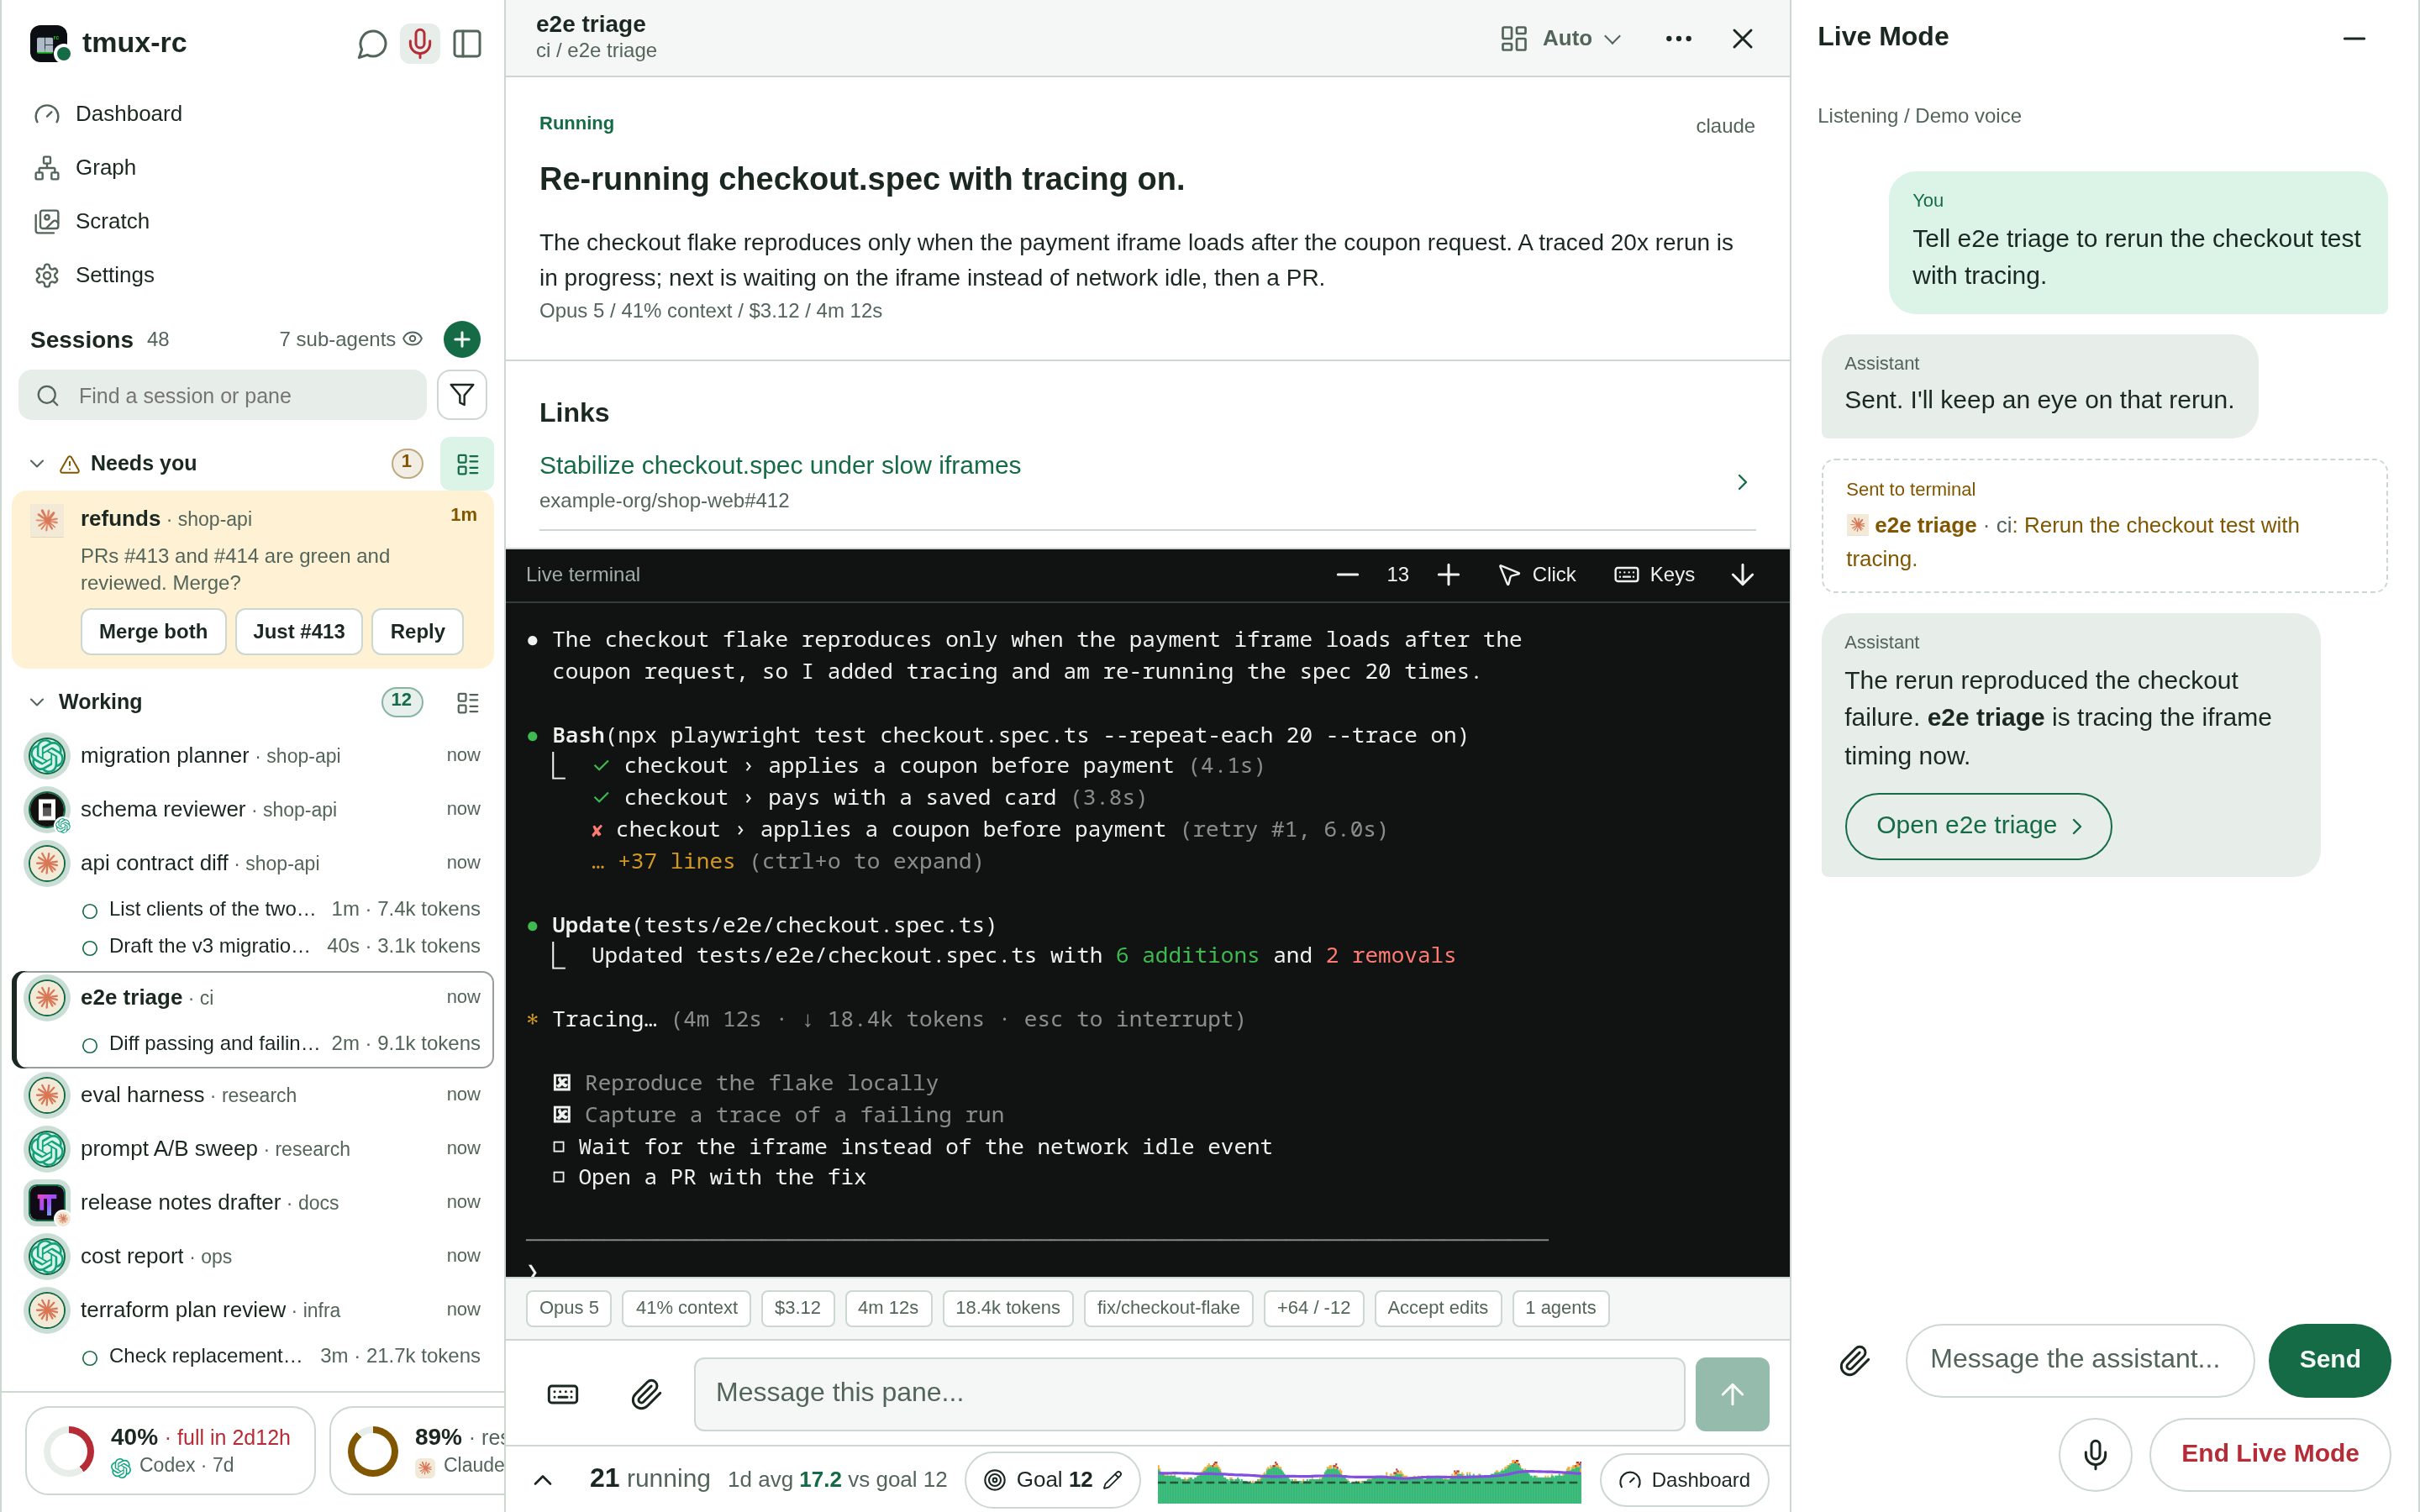Attach file in Live Mode assistant
2420x1512 pixels.
coord(1855,1360)
